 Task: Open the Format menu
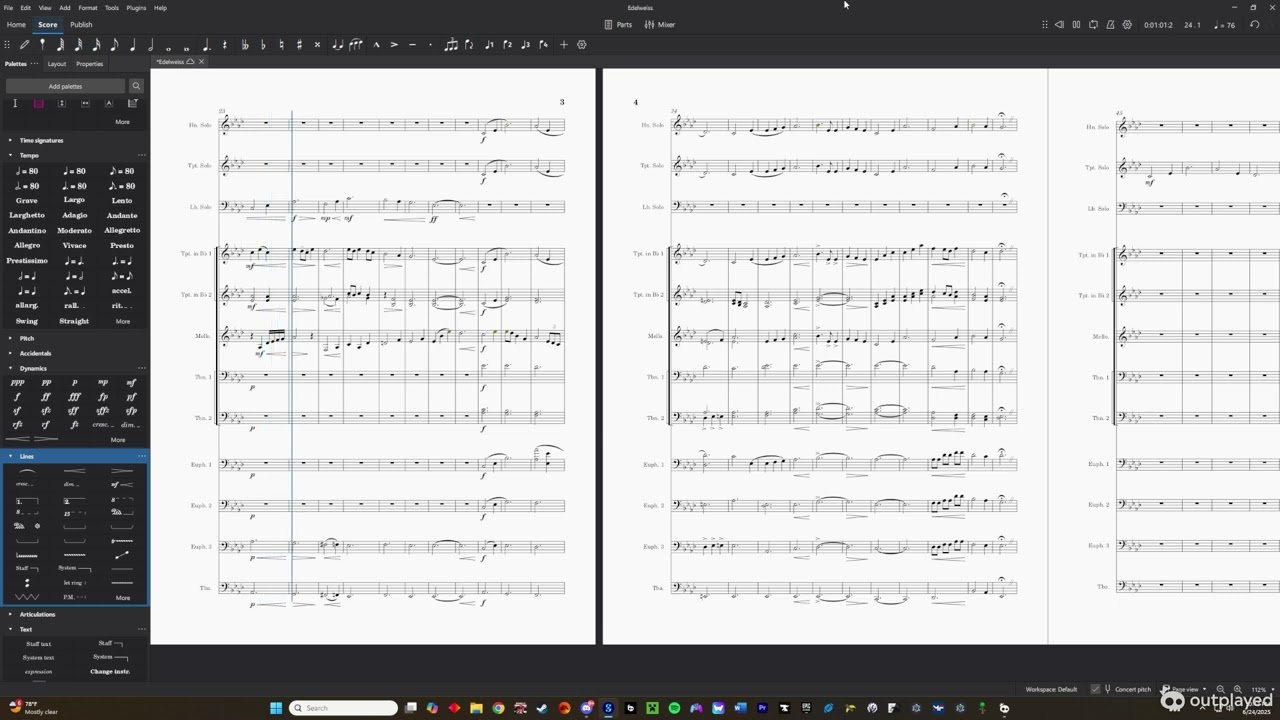tap(88, 7)
